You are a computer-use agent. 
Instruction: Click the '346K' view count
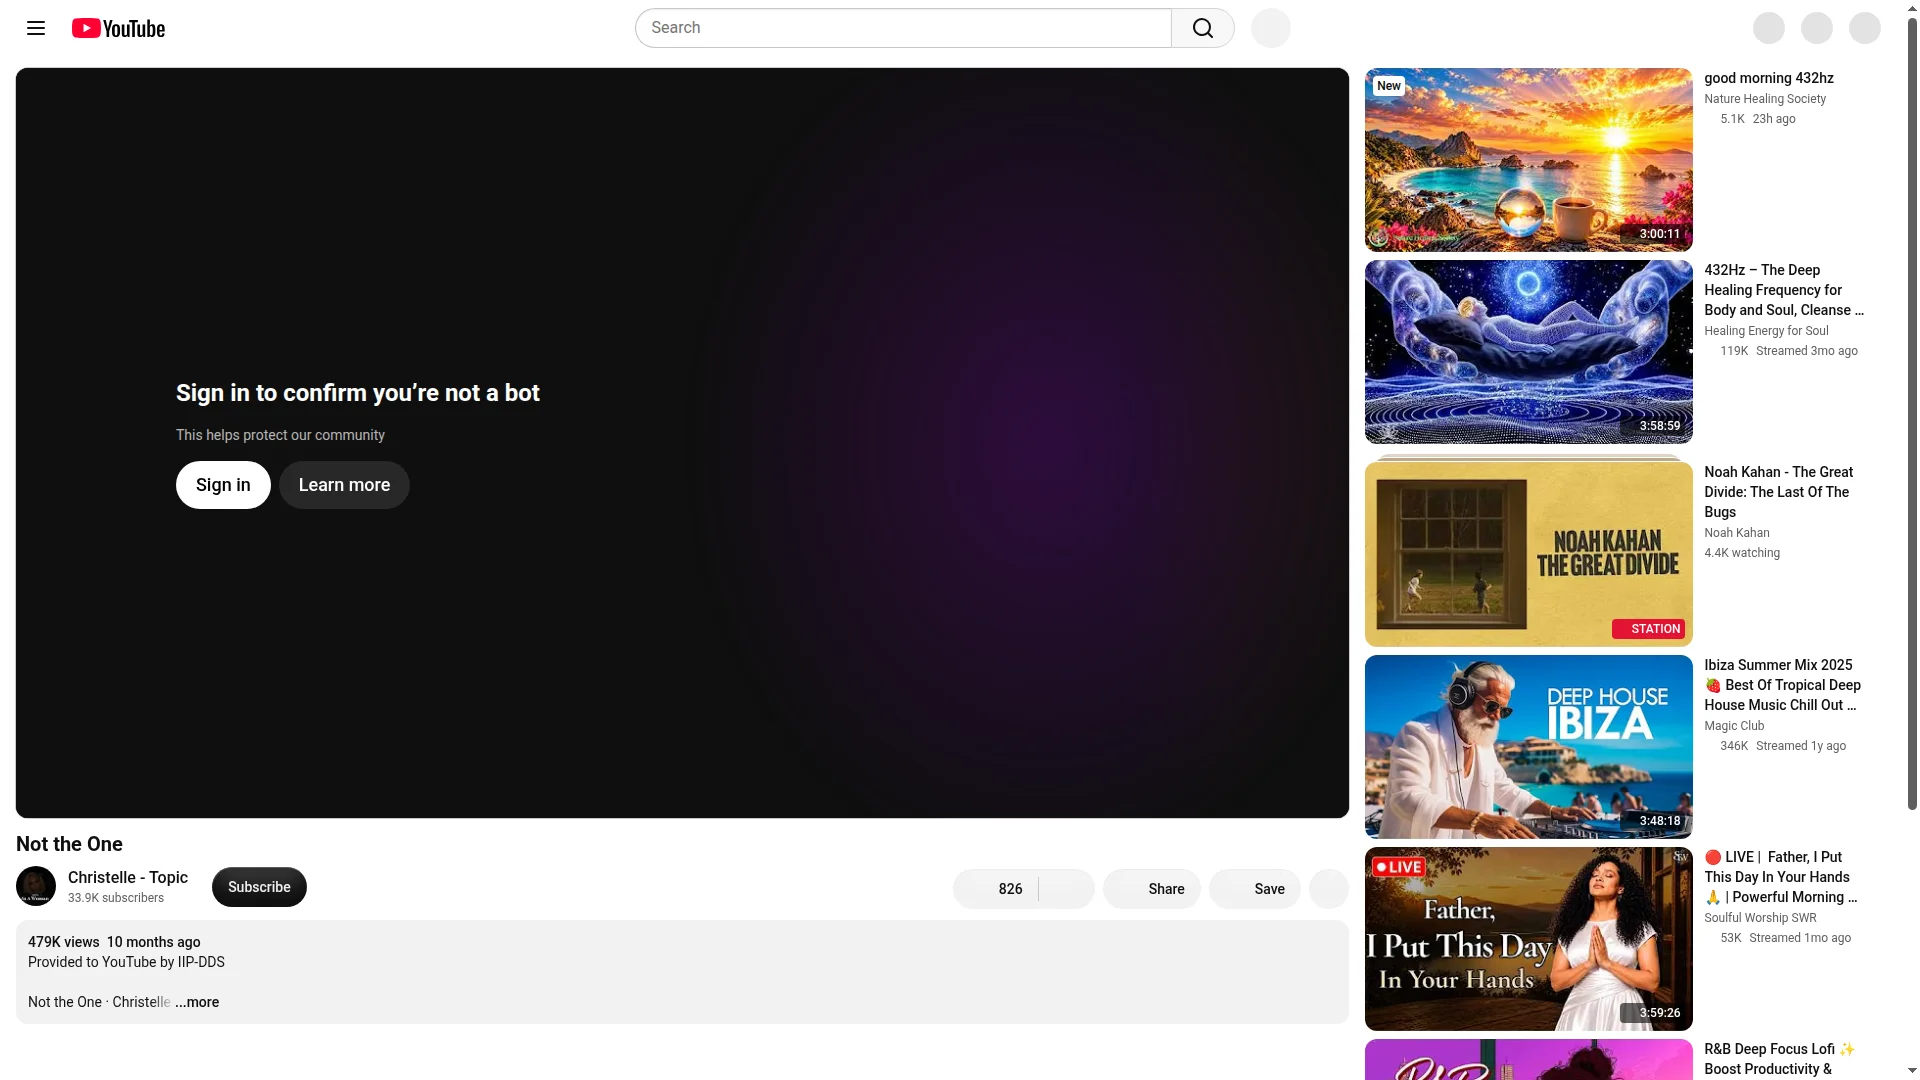(x=1734, y=746)
